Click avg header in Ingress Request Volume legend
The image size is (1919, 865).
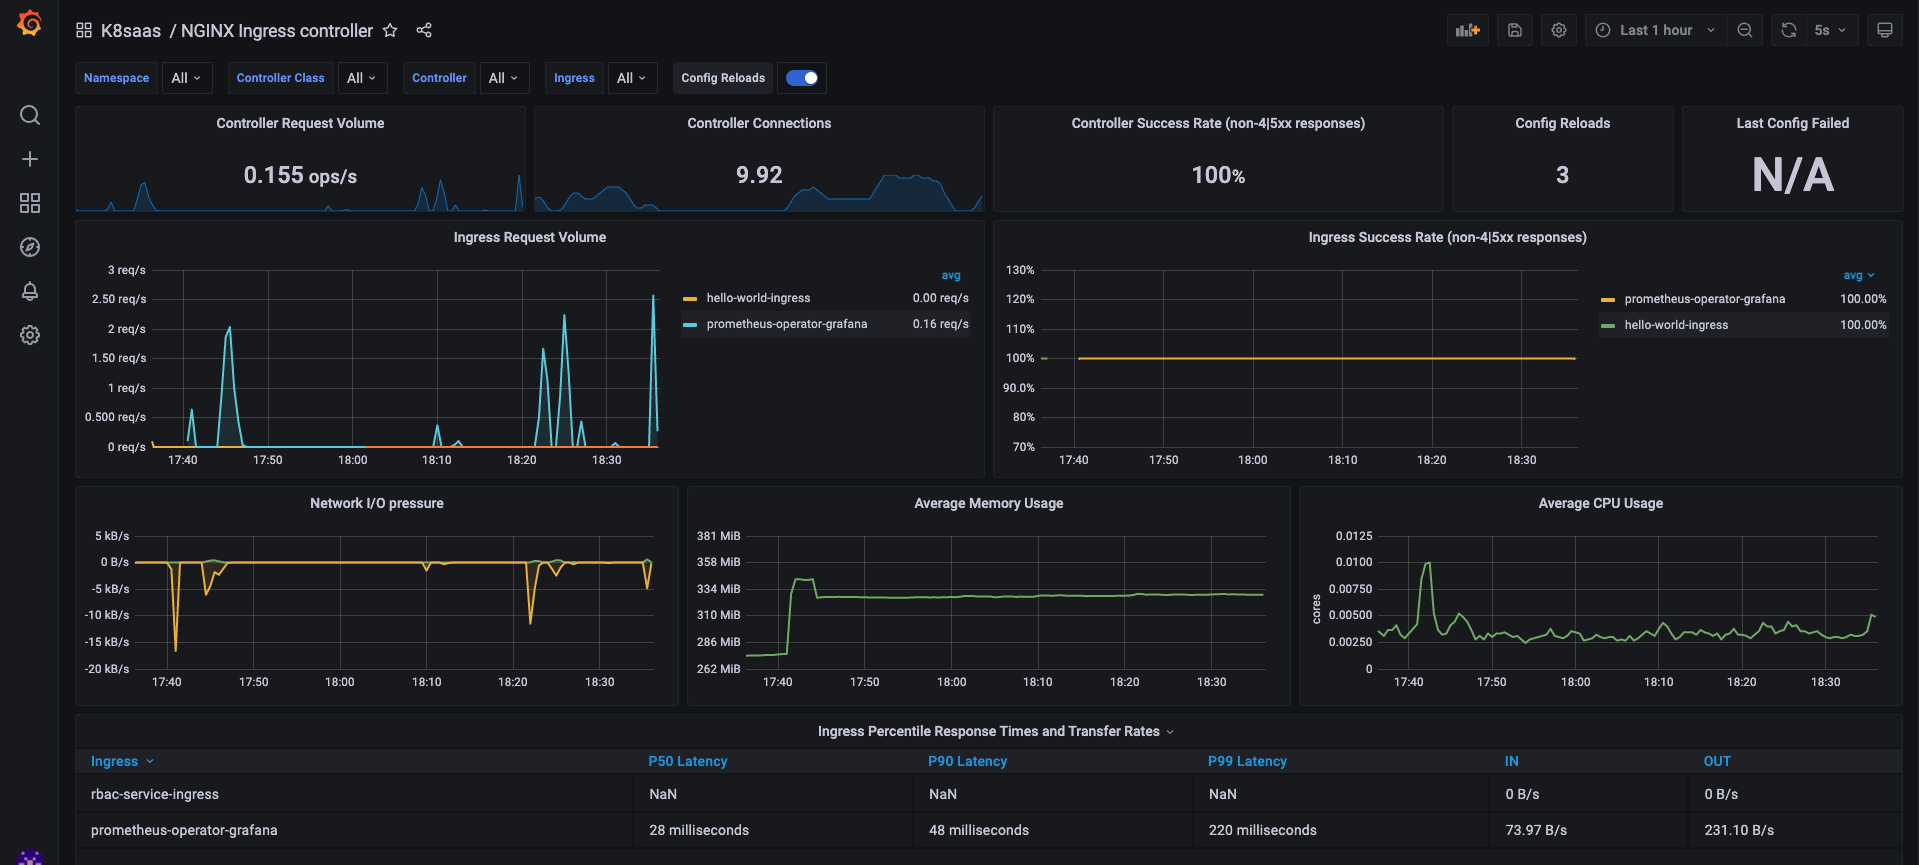(950, 275)
